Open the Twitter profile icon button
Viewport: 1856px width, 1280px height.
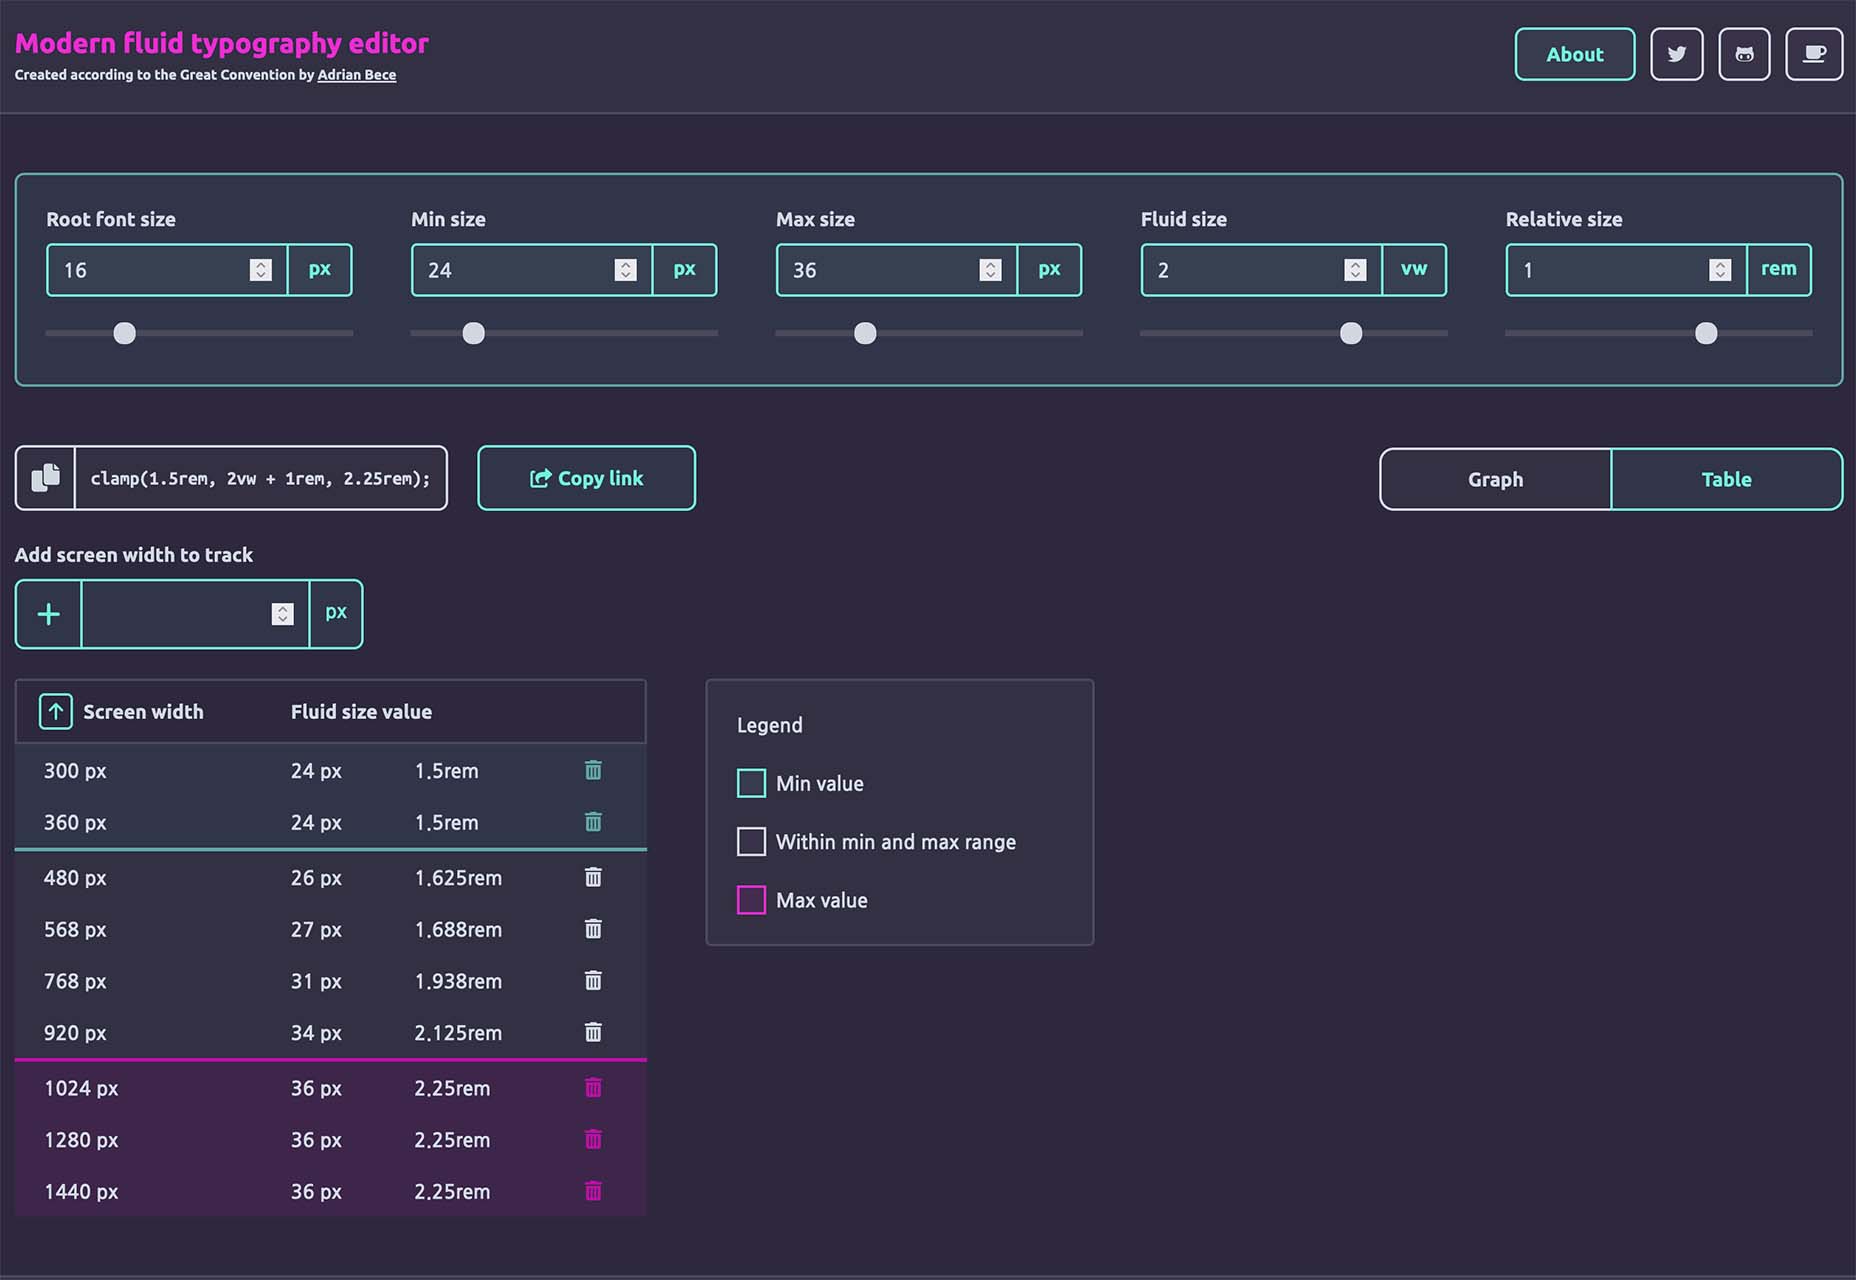pos(1677,54)
